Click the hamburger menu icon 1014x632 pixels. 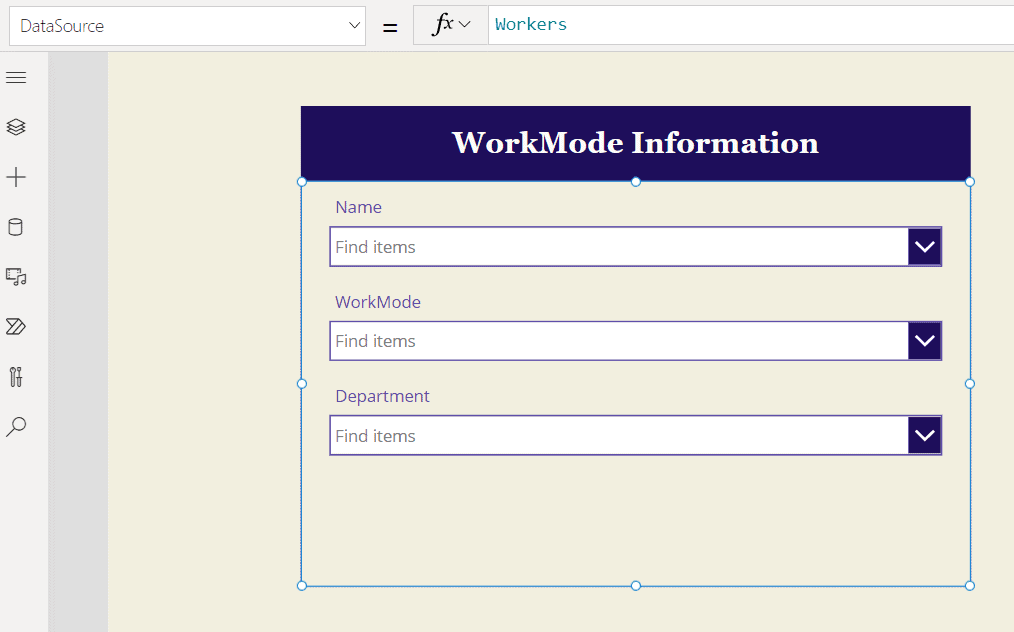[x=16, y=77]
